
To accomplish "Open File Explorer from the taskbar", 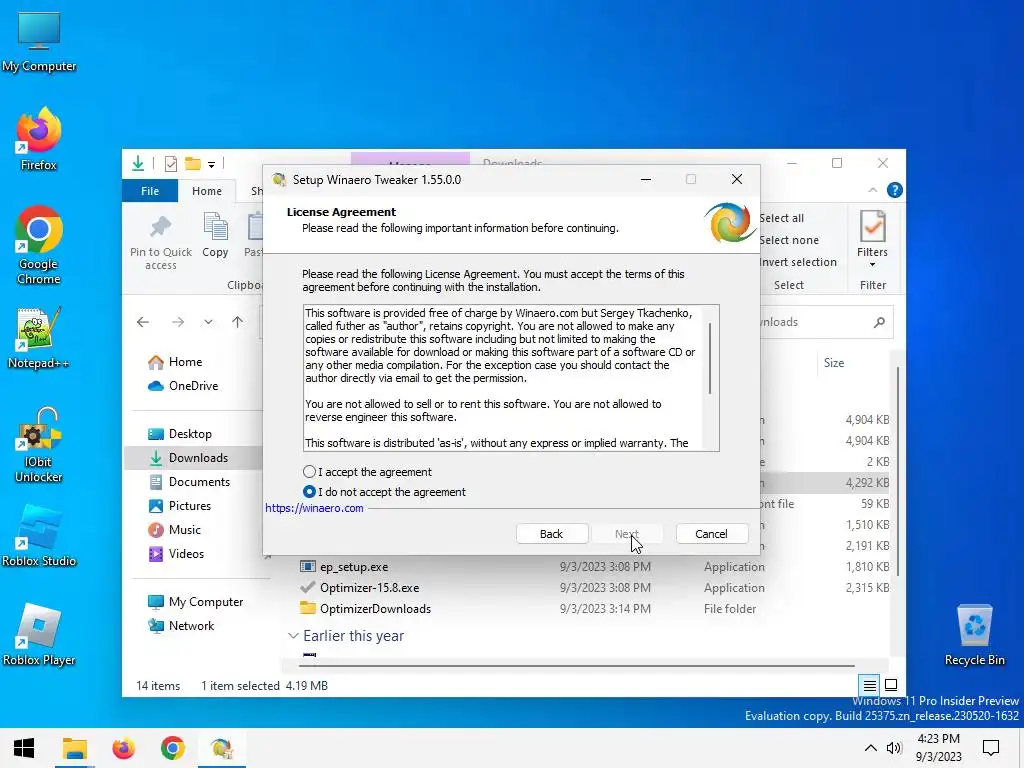I will [x=74, y=748].
